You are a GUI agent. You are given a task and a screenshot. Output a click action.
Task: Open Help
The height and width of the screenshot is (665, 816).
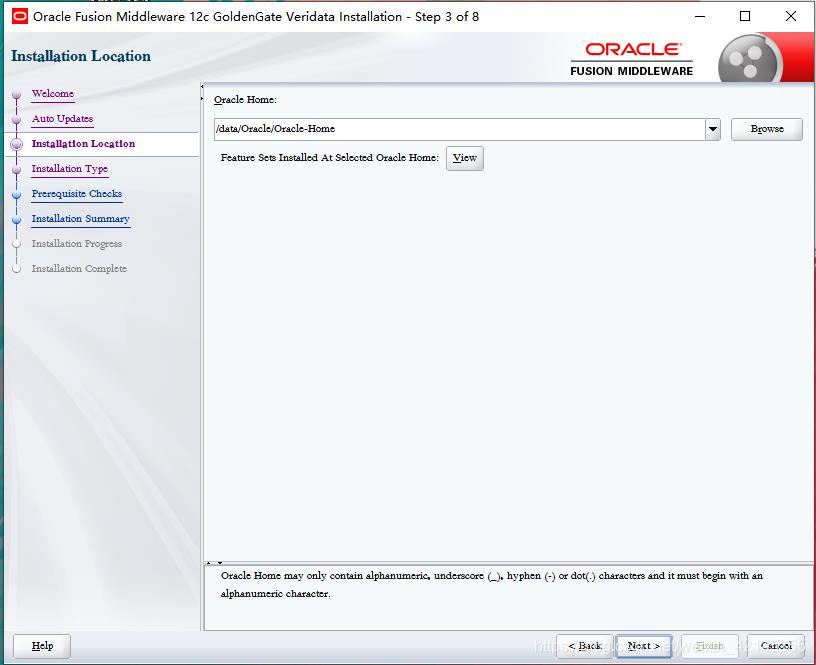[42, 646]
